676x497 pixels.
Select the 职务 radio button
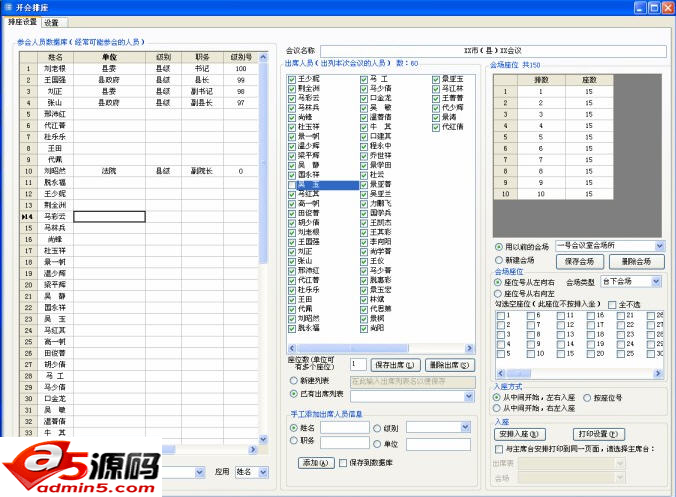[x=294, y=441]
